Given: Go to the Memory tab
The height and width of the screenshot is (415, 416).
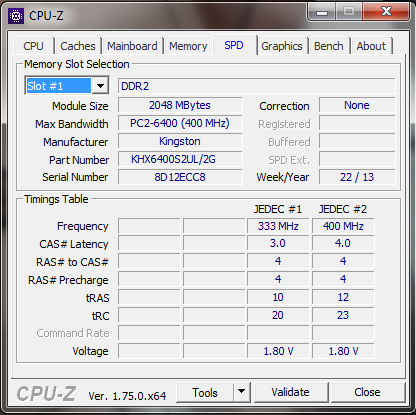Looking at the screenshot, I should pos(188,46).
